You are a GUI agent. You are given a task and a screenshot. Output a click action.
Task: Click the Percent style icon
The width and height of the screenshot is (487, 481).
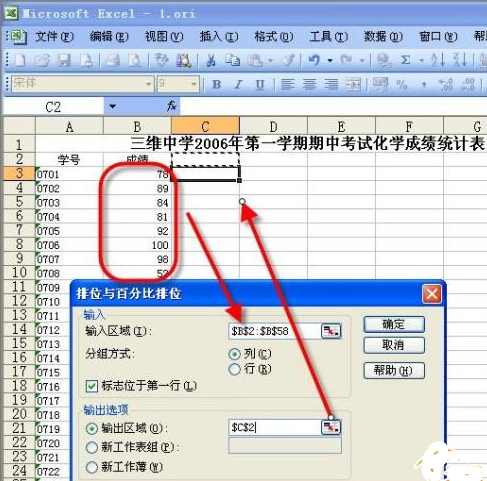pyautogui.click(x=402, y=85)
